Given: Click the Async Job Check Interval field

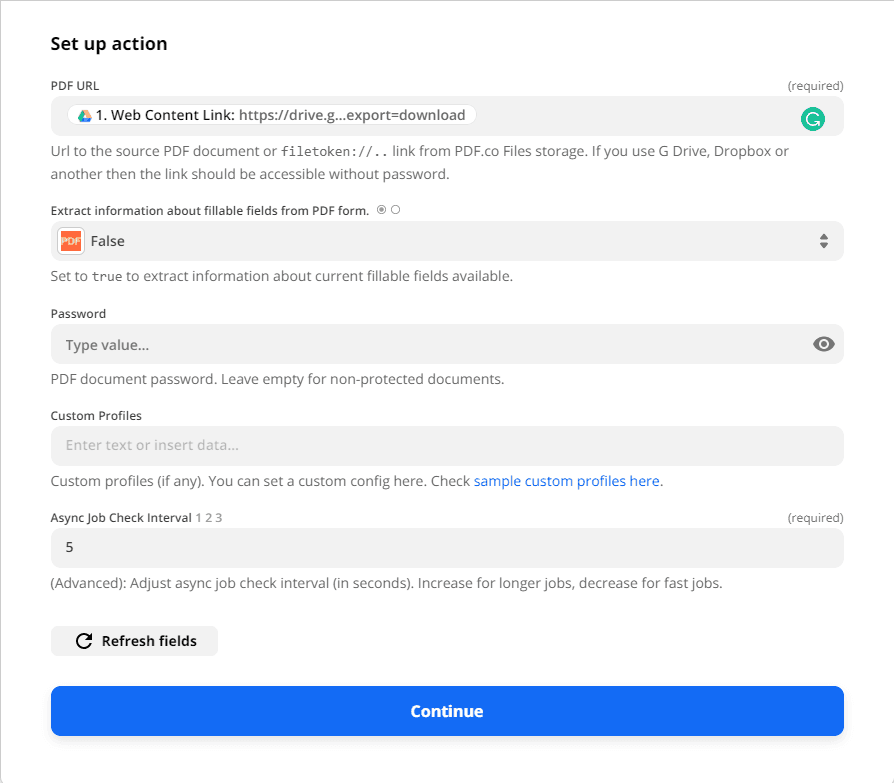Looking at the screenshot, I should [446, 548].
